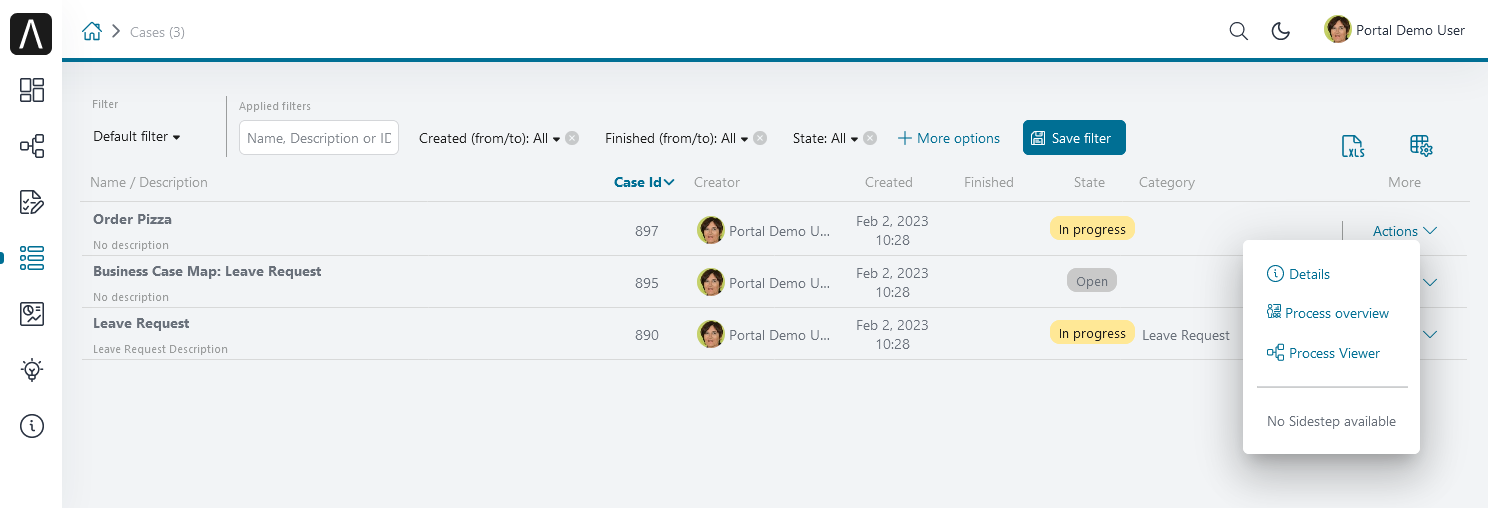
Task: Collapse the Actions dropdown for Order Pizza
Action: [x=1405, y=231]
